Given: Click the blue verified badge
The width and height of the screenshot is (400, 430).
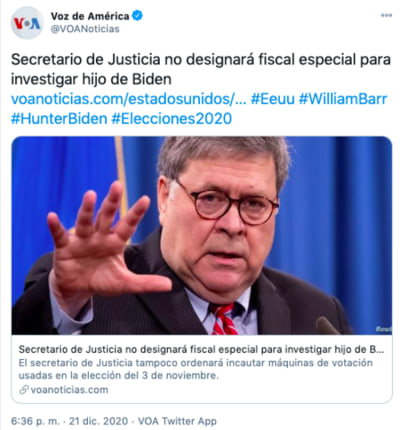Looking at the screenshot, I should click(137, 15).
